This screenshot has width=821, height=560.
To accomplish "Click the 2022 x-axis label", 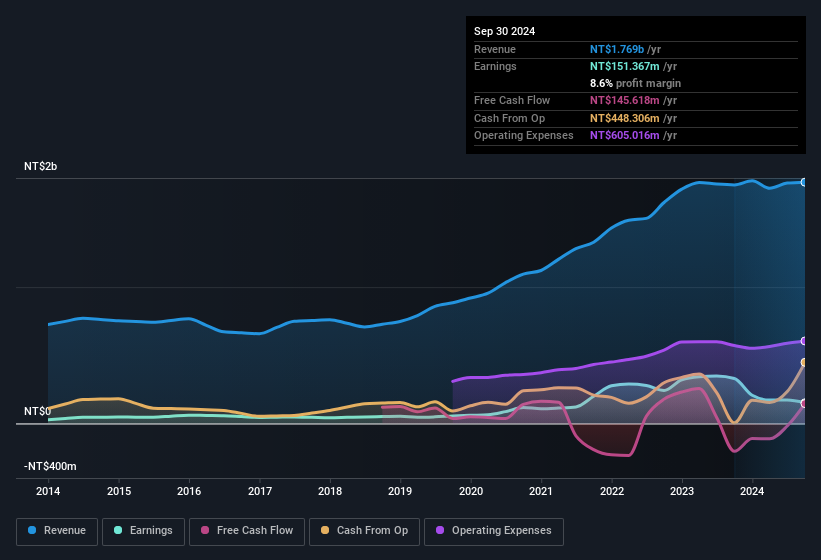I will pyautogui.click(x=612, y=491).
